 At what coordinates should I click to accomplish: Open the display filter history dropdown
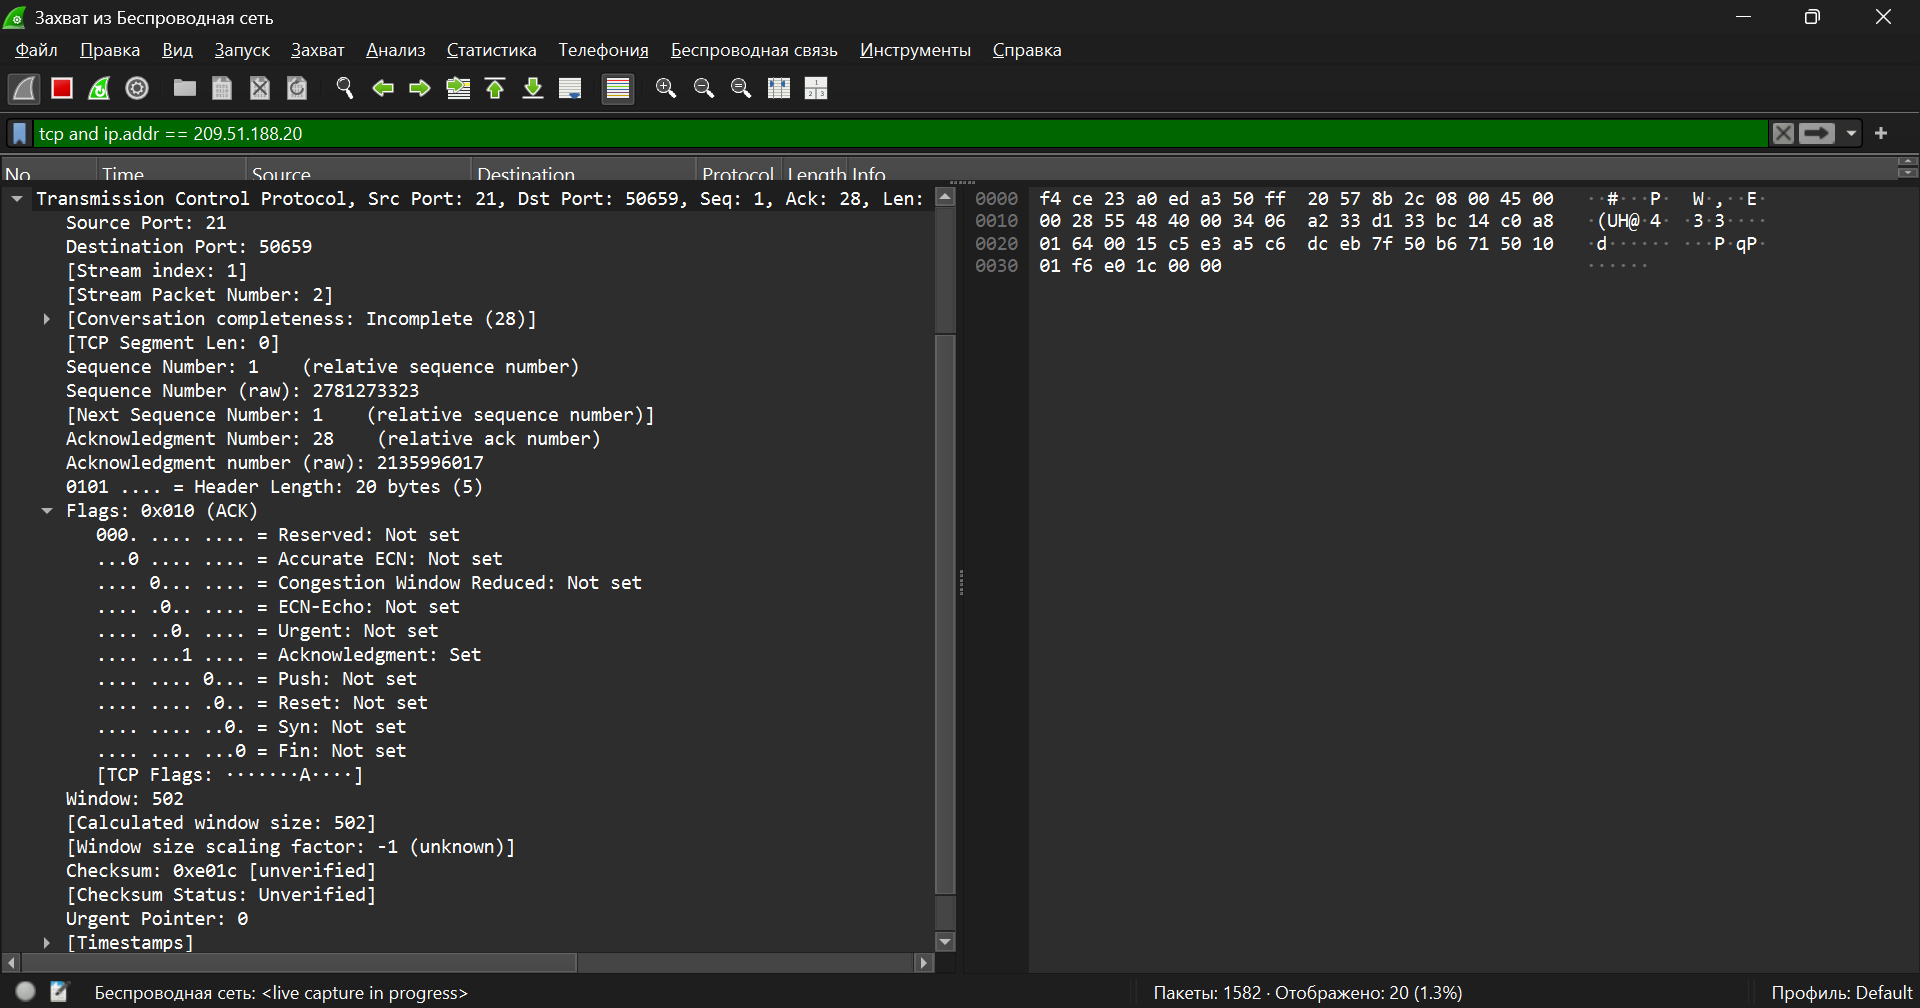pos(1851,134)
